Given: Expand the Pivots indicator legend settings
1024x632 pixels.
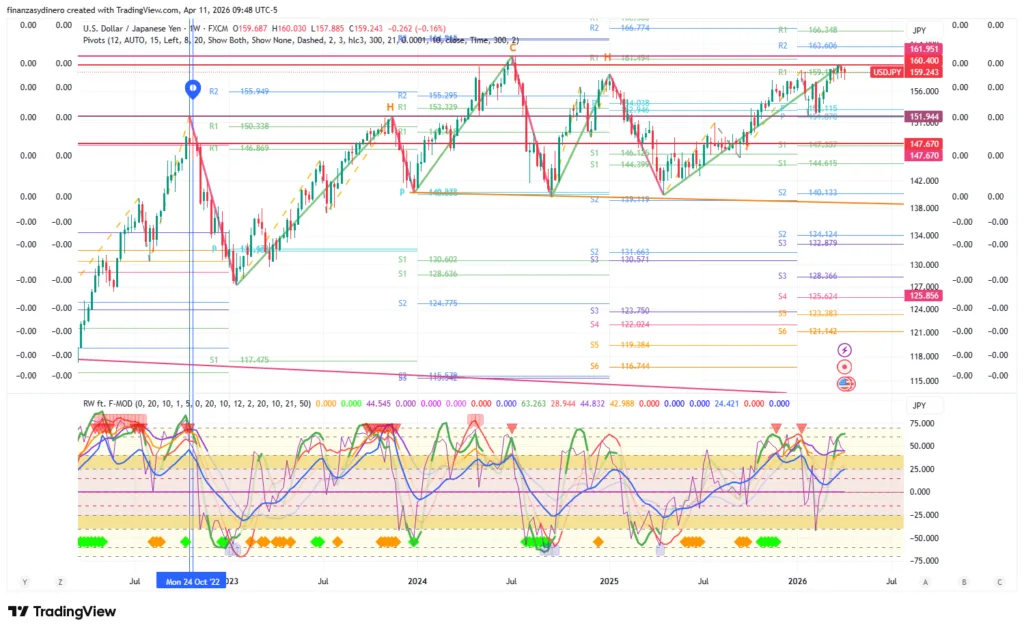Looking at the screenshot, I should 300,40.
